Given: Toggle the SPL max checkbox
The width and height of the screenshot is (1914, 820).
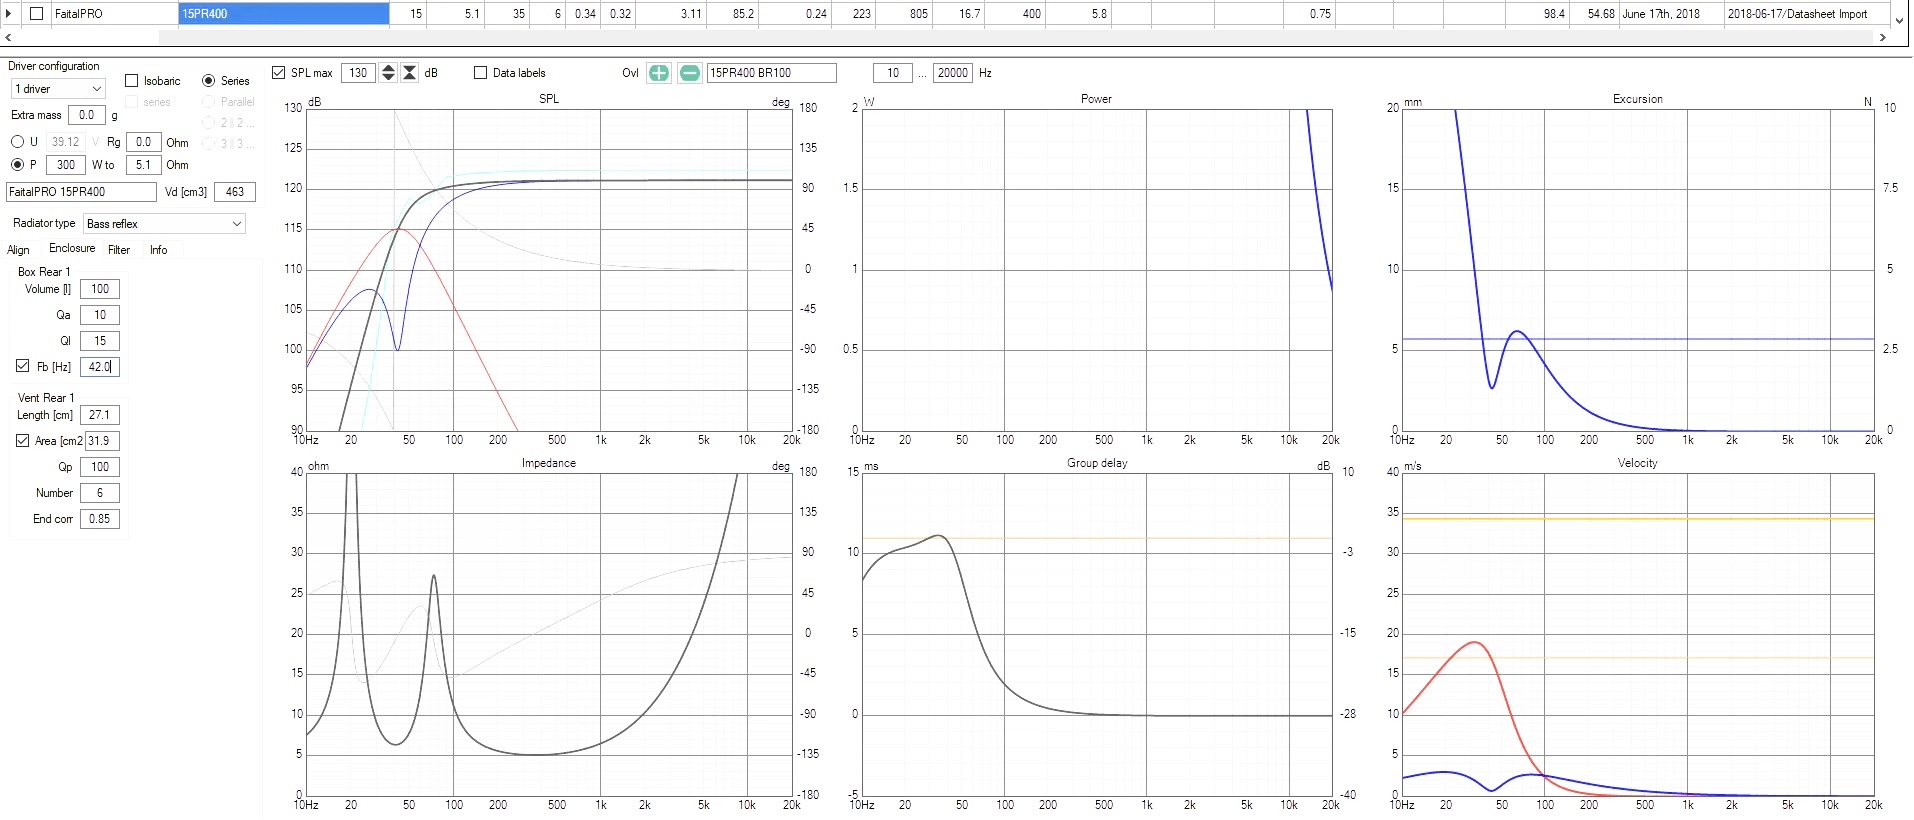Looking at the screenshot, I should [279, 73].
